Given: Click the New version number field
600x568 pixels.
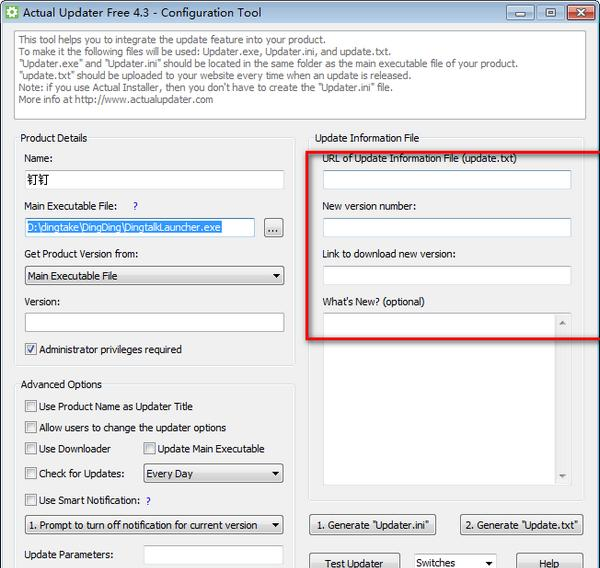Looking at the screenshot, I should click(x=446, y=228).
